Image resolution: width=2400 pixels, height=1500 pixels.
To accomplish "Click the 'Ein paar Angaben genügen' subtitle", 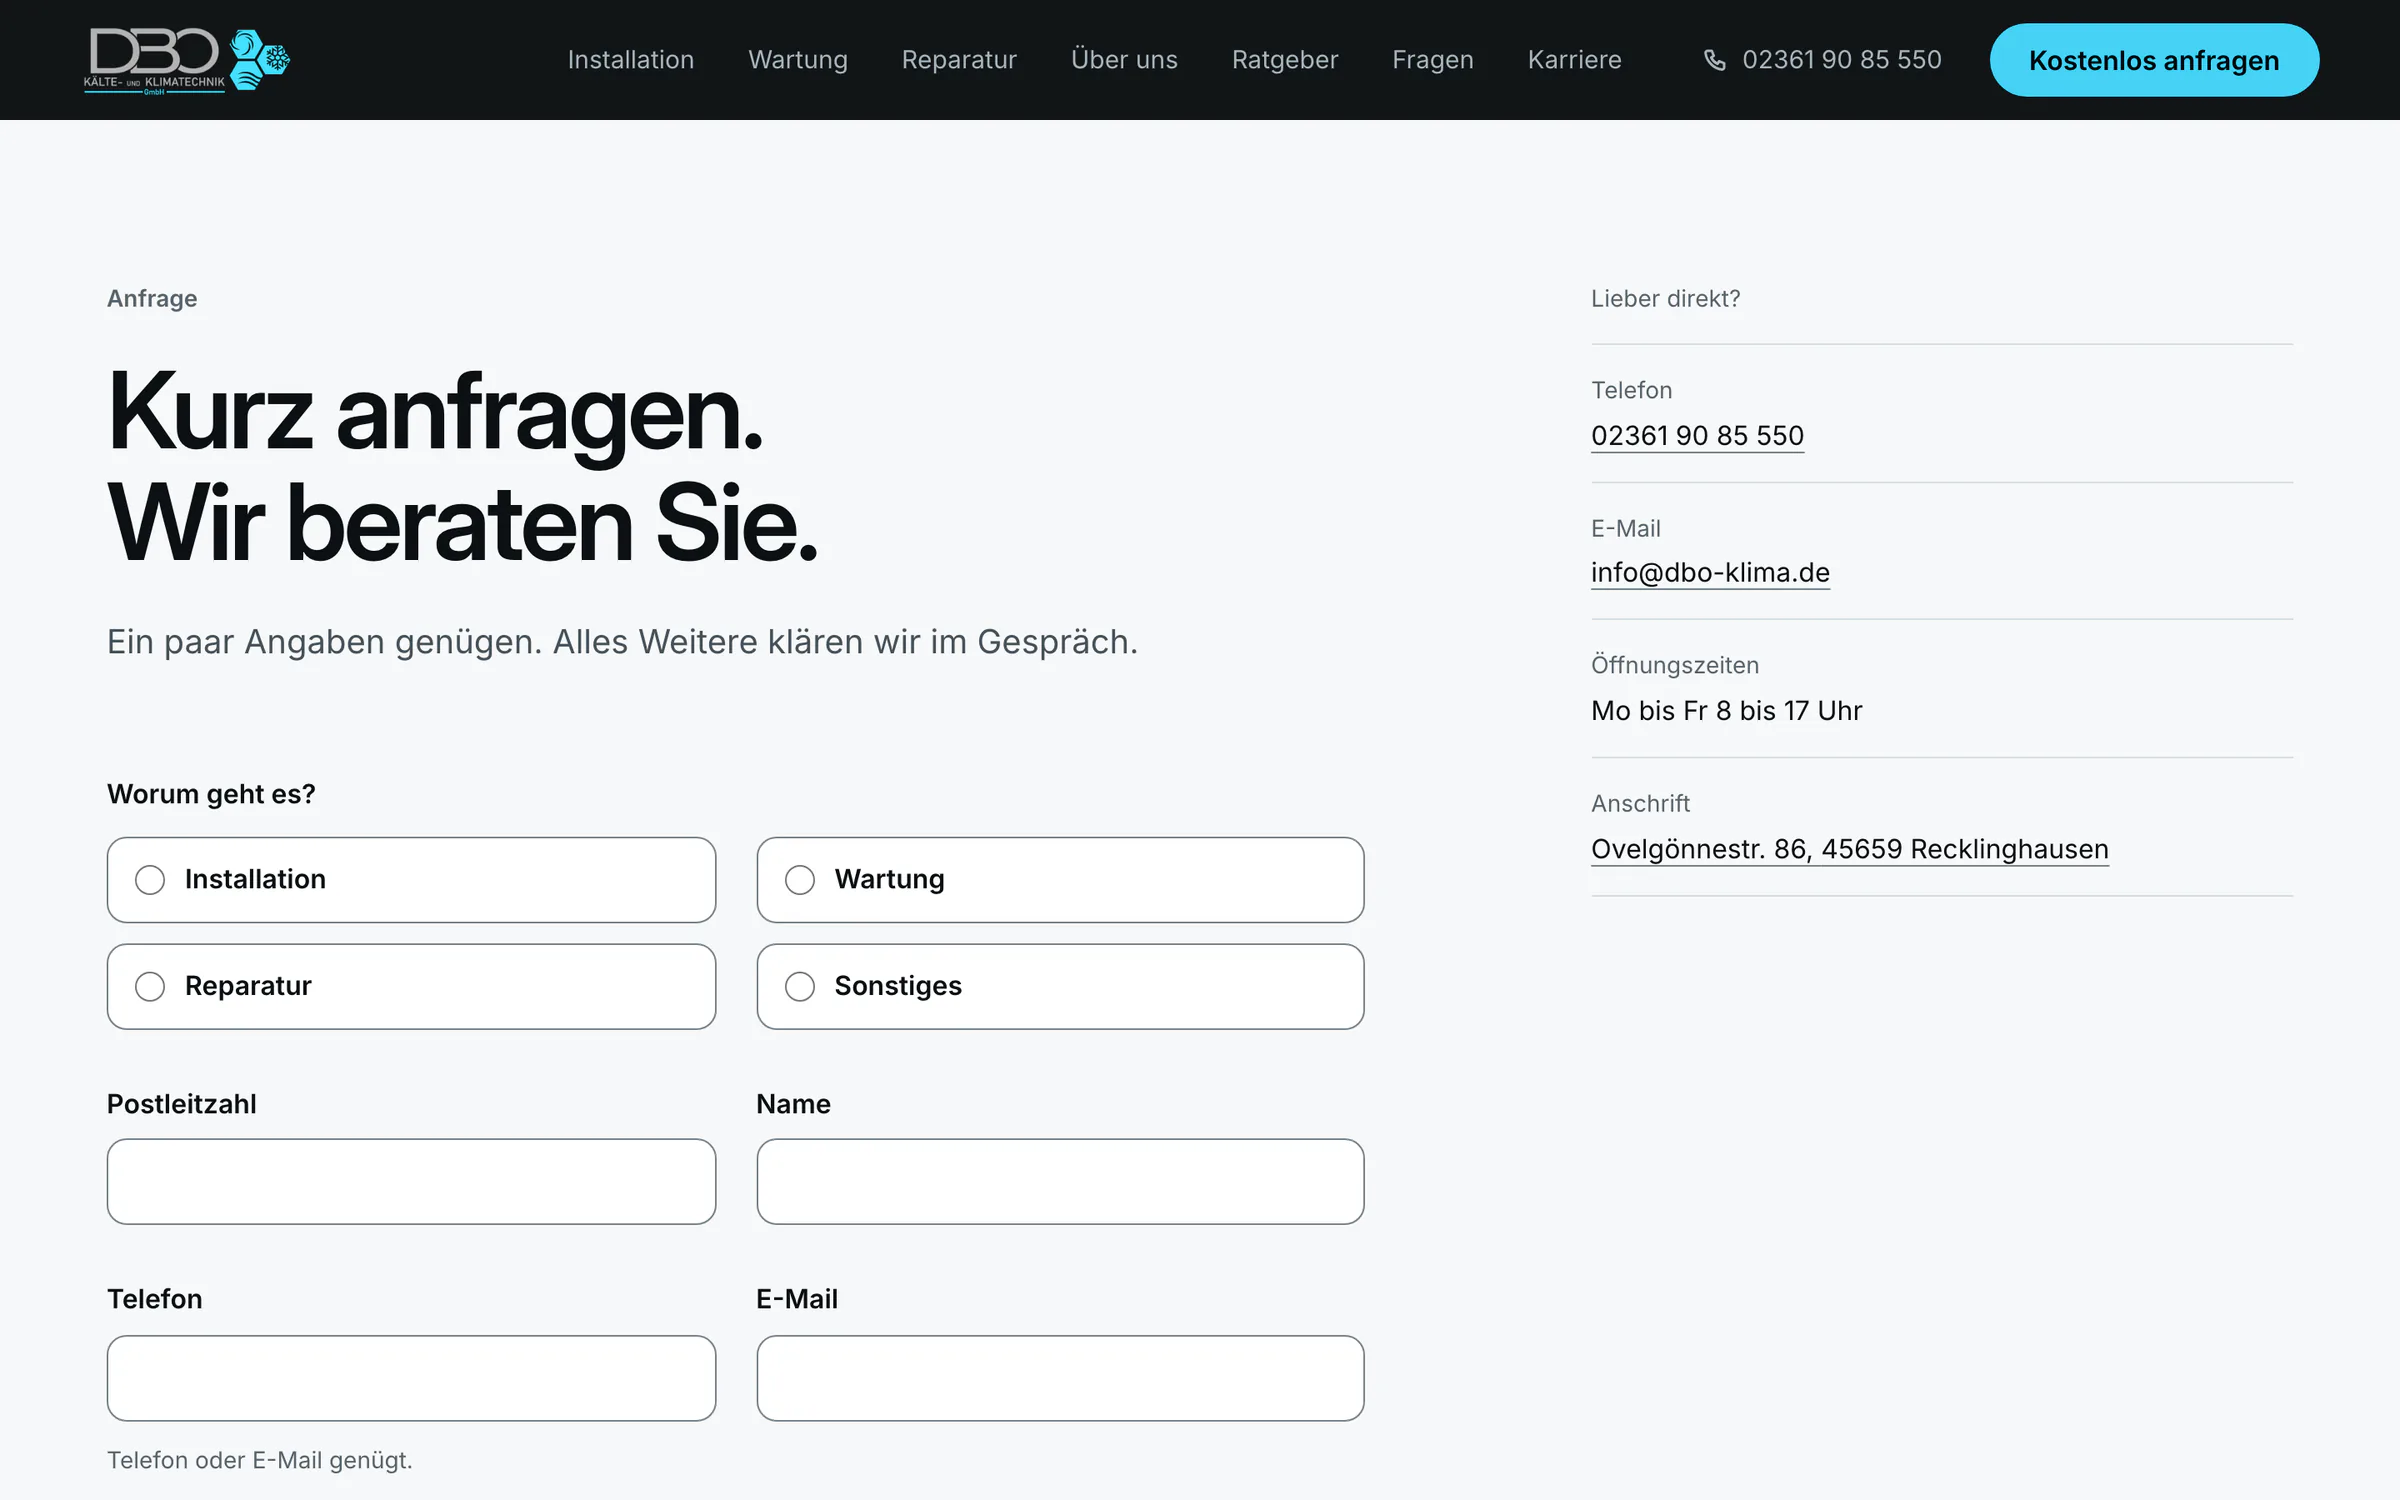I will 623,642.
